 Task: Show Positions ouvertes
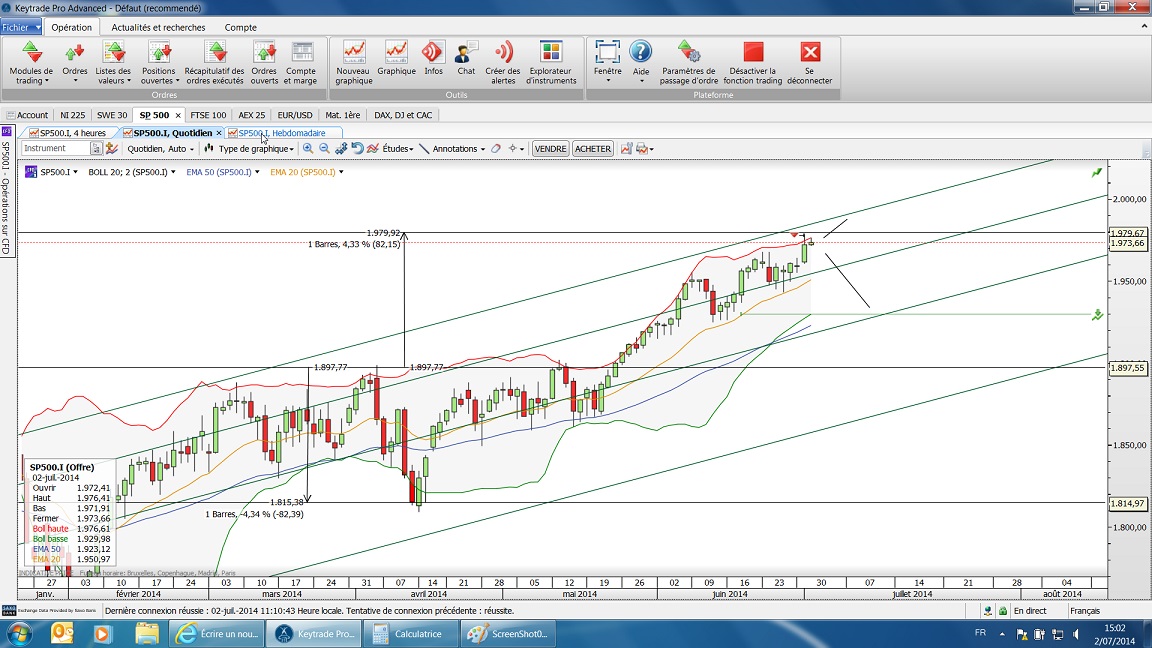point(159,63)
